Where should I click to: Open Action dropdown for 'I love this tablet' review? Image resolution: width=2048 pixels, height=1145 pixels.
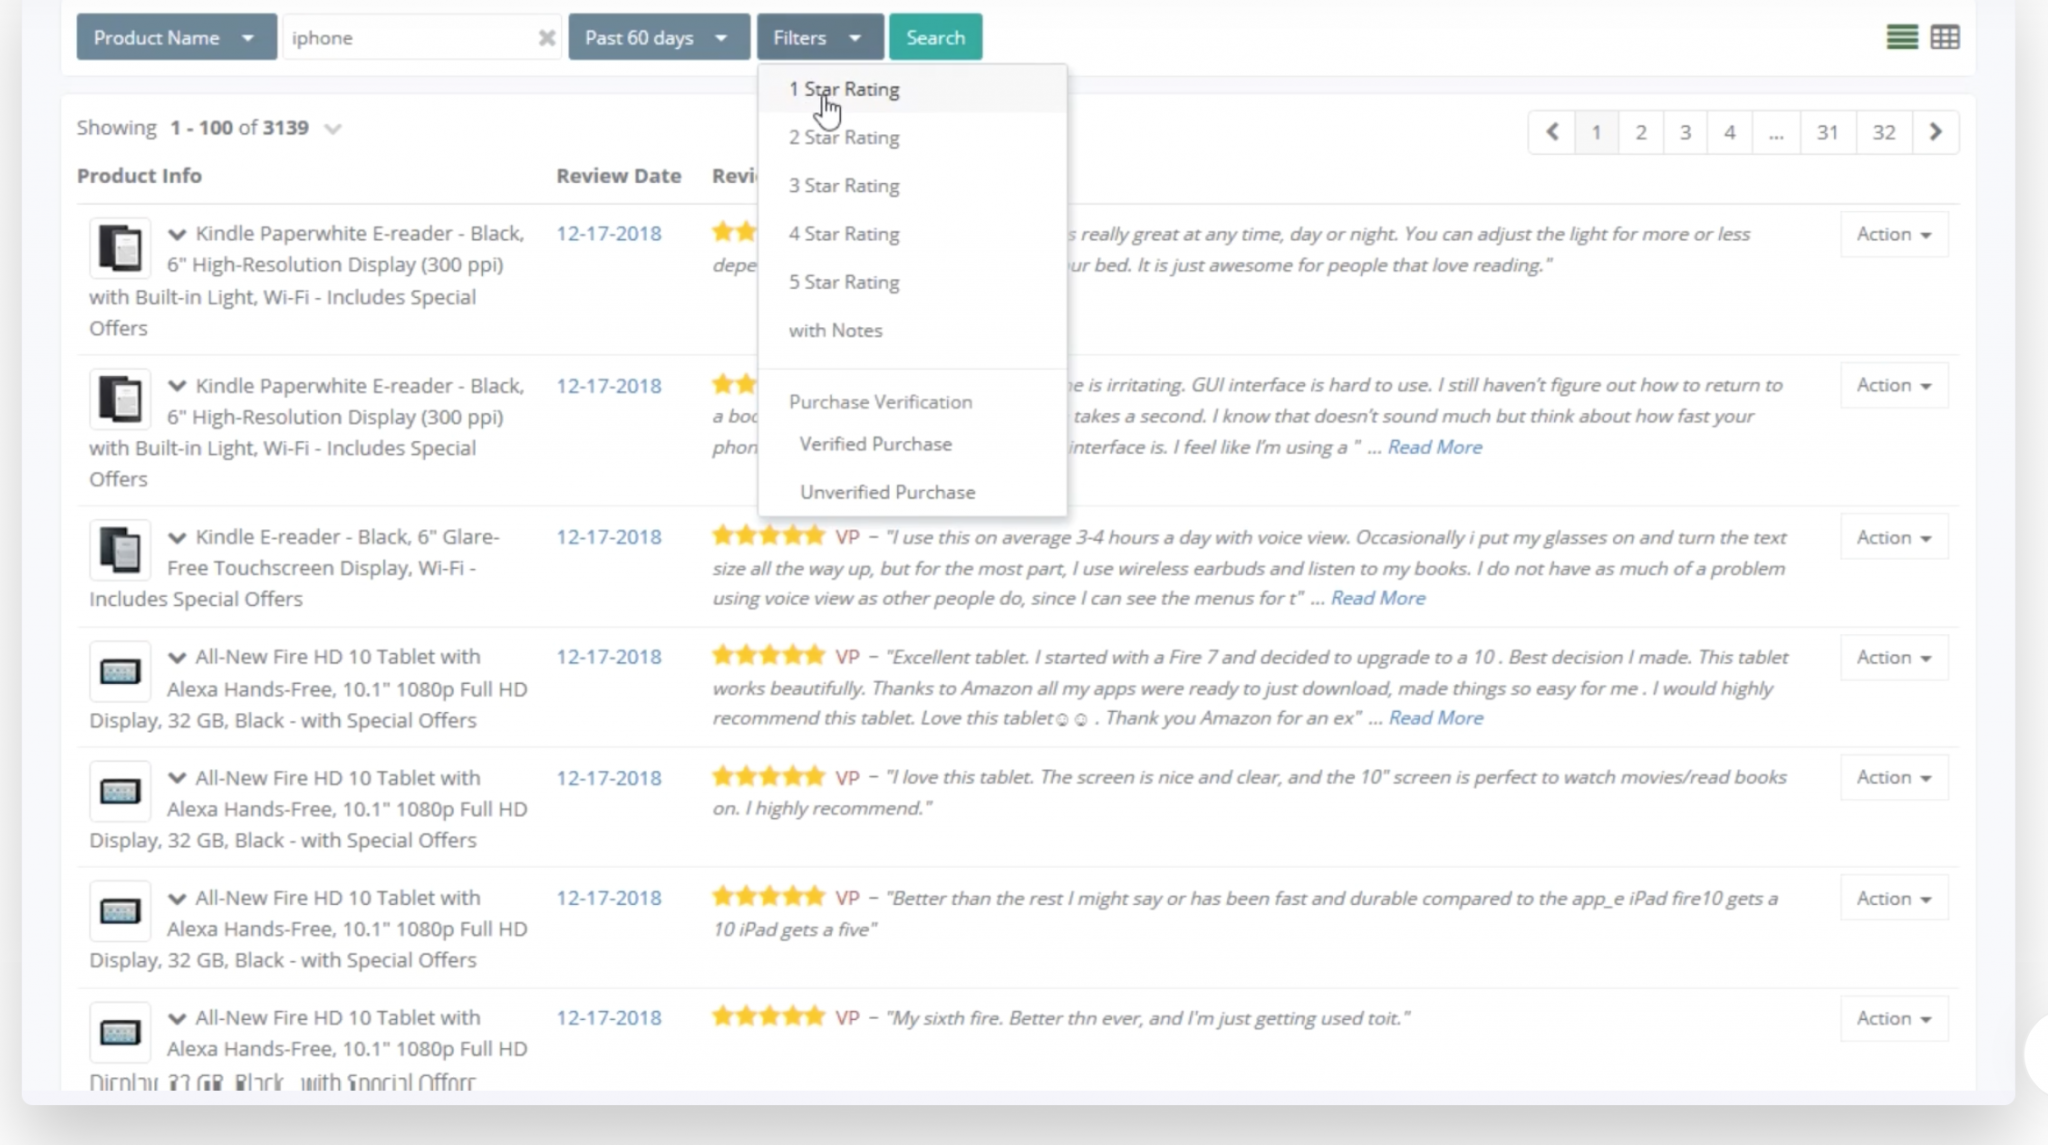1893,777
